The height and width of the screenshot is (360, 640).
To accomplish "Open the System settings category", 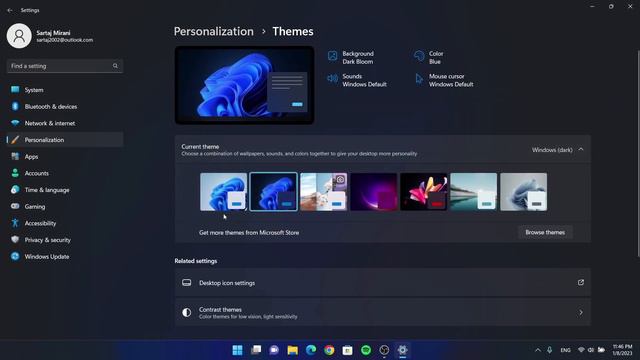I will [65, 90].
